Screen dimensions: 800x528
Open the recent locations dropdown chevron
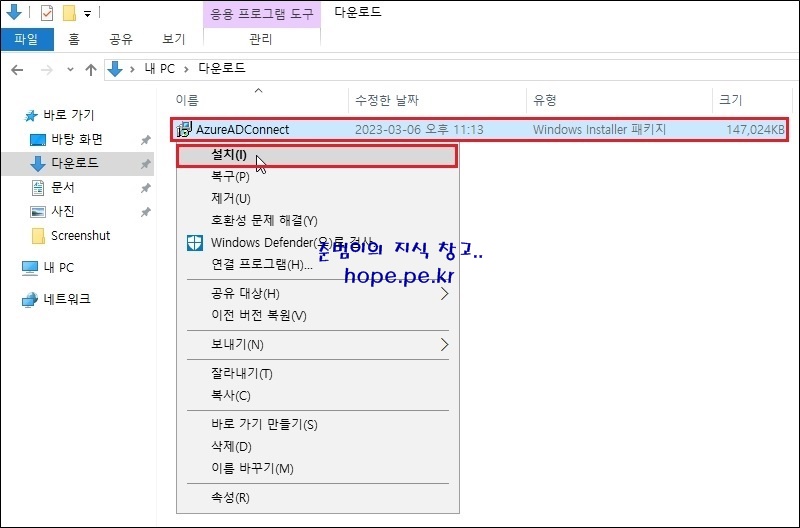(70, 70)
